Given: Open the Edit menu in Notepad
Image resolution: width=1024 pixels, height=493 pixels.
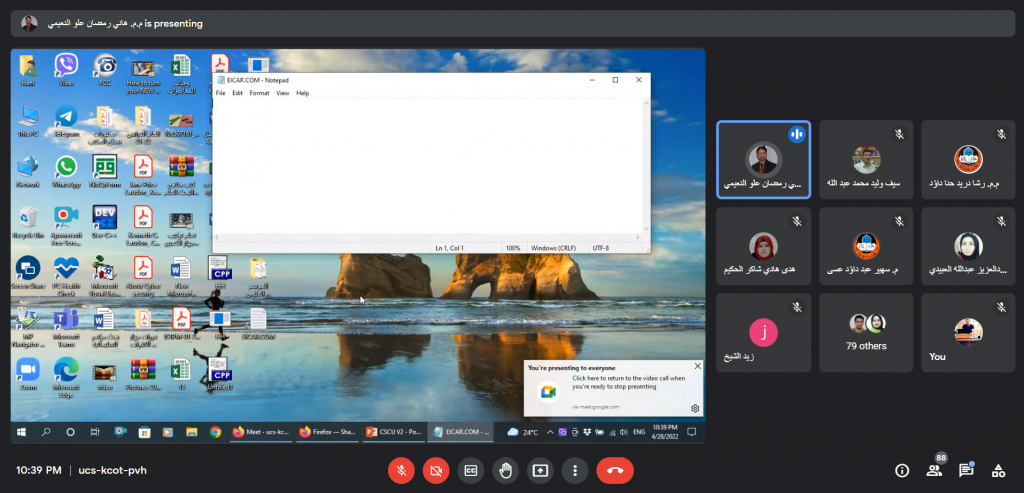Looking at the screenshot, I should pyautogui.click(x=237, y=93).
